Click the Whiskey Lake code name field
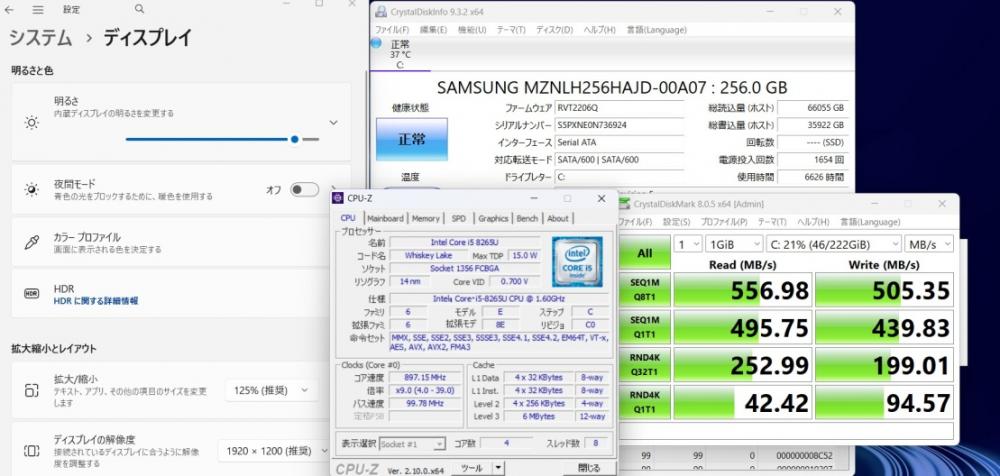 tap(429, 255)
